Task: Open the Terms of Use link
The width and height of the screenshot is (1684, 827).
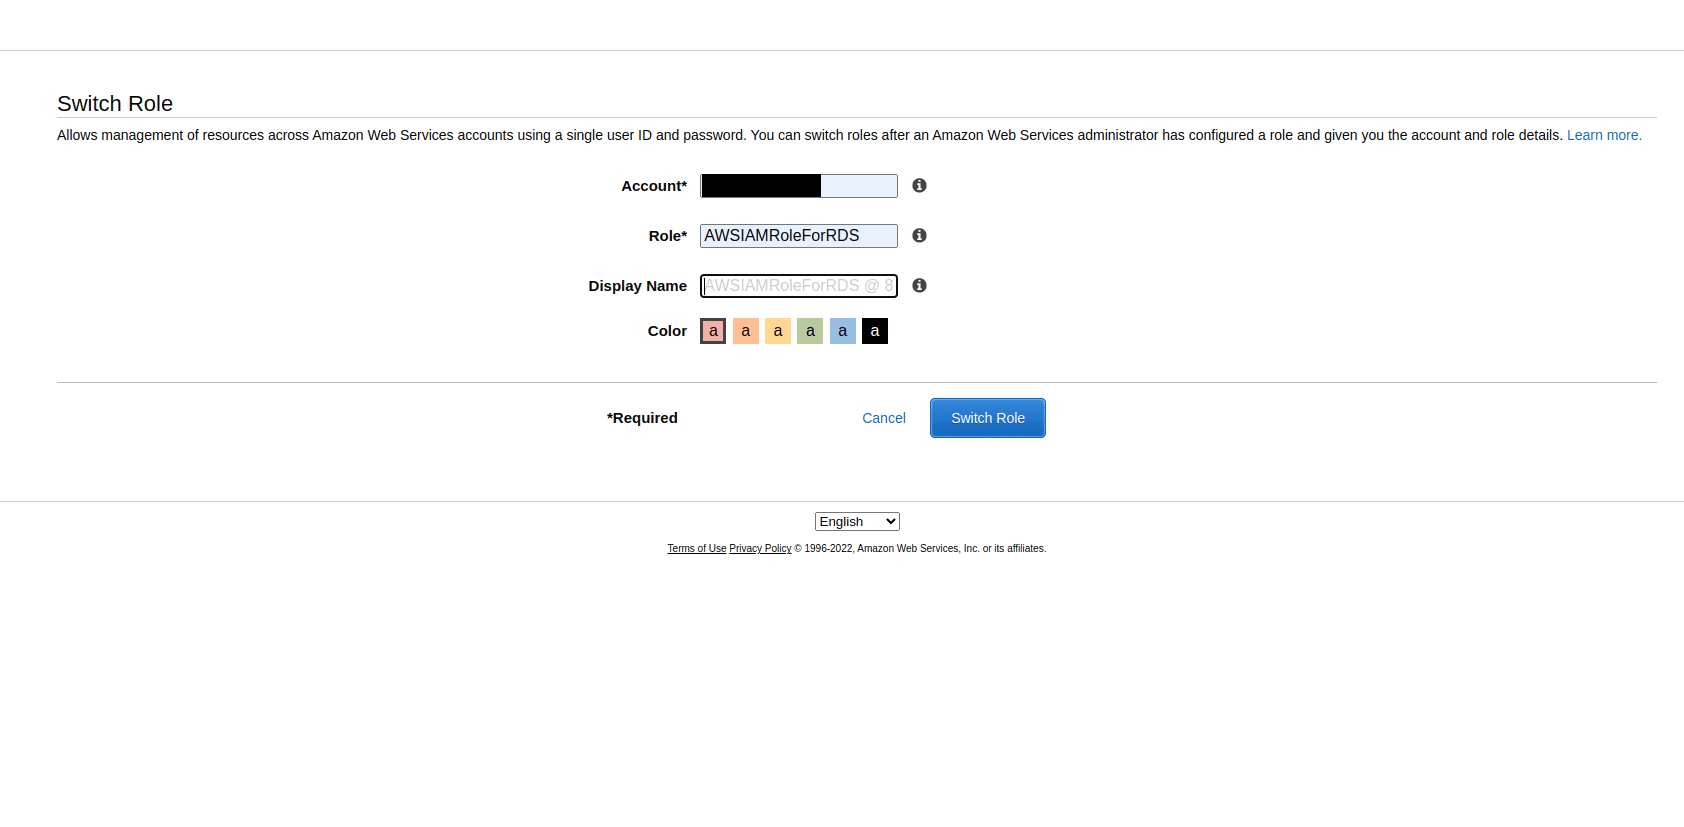Action: tap(697, 549)
